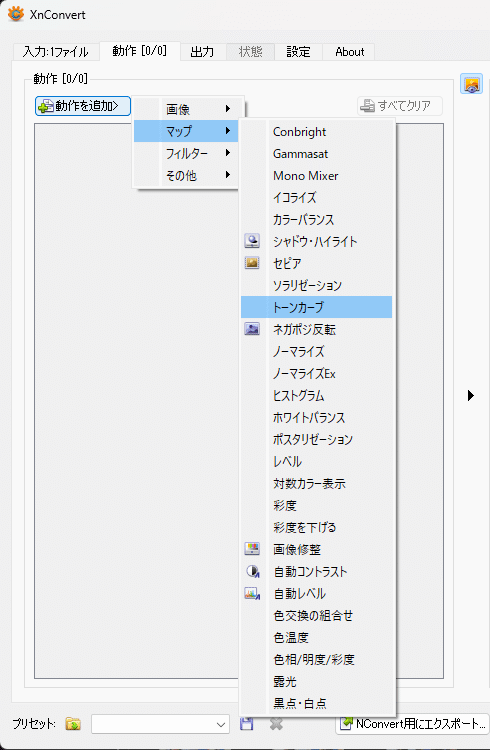Open the preset combo box dropdown

(160, 724)
